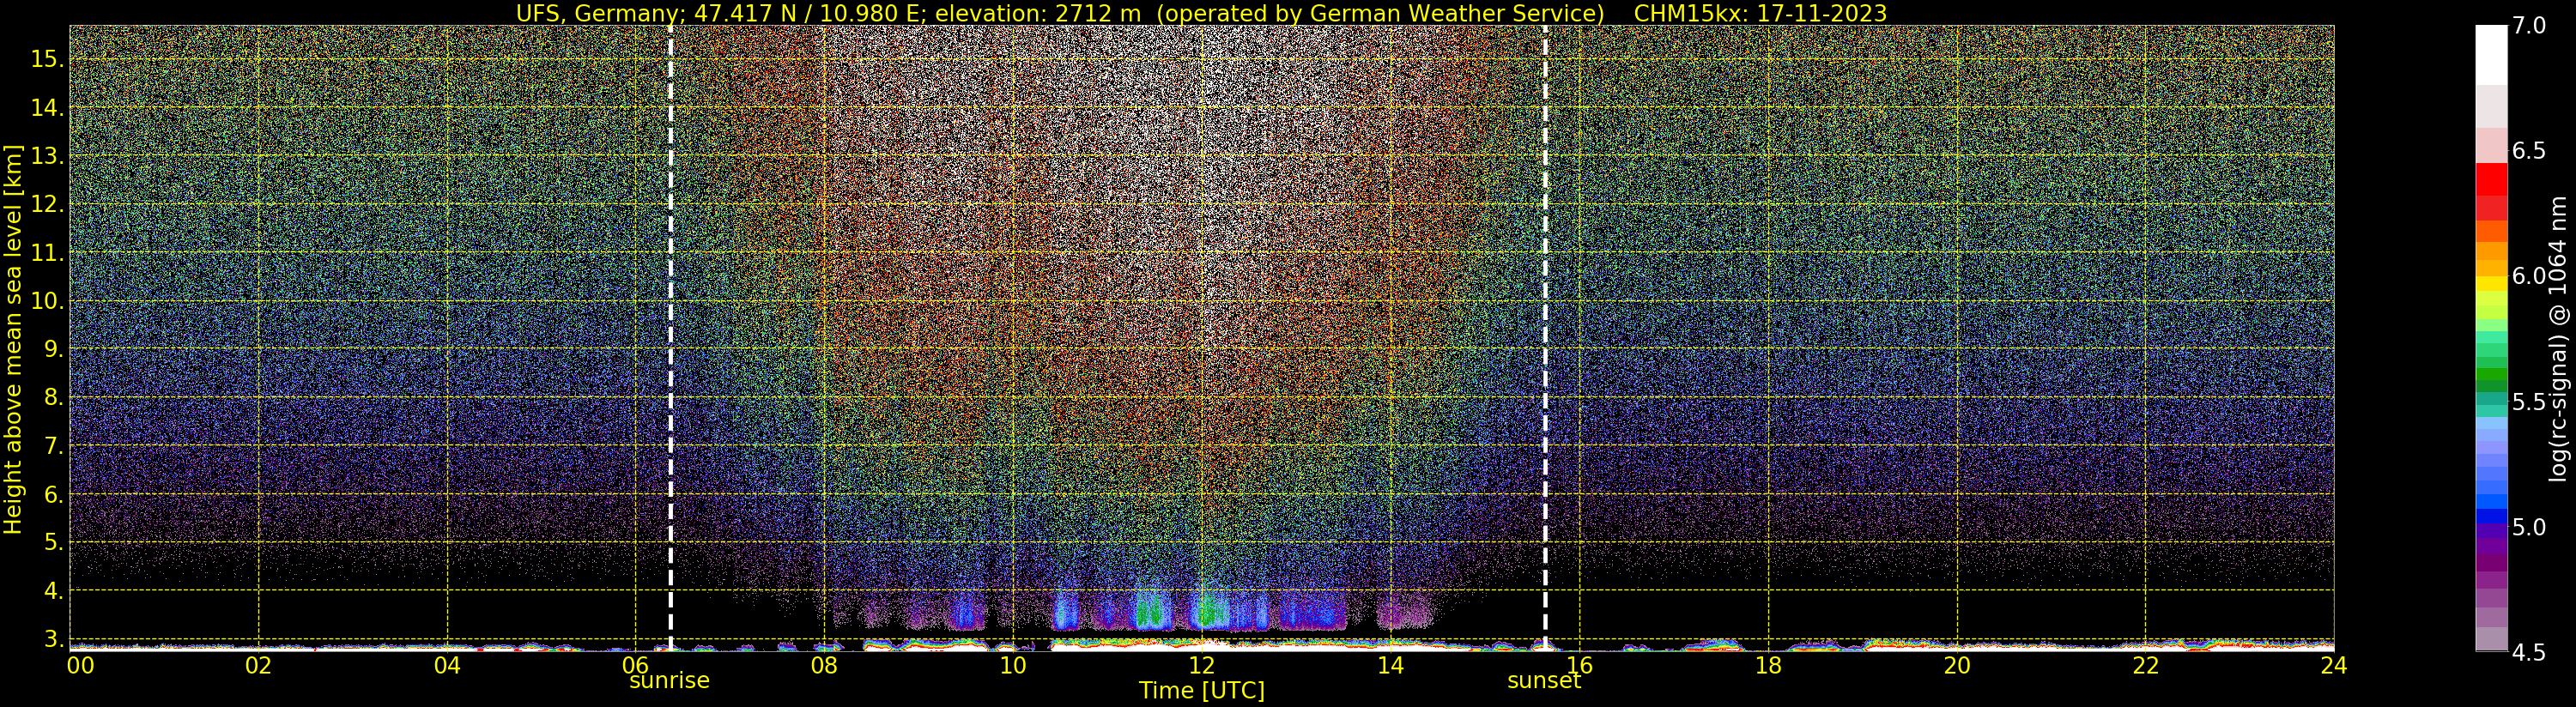Click the '24' time tick label
The image size is (2576, 707).
pos(2333,665)
